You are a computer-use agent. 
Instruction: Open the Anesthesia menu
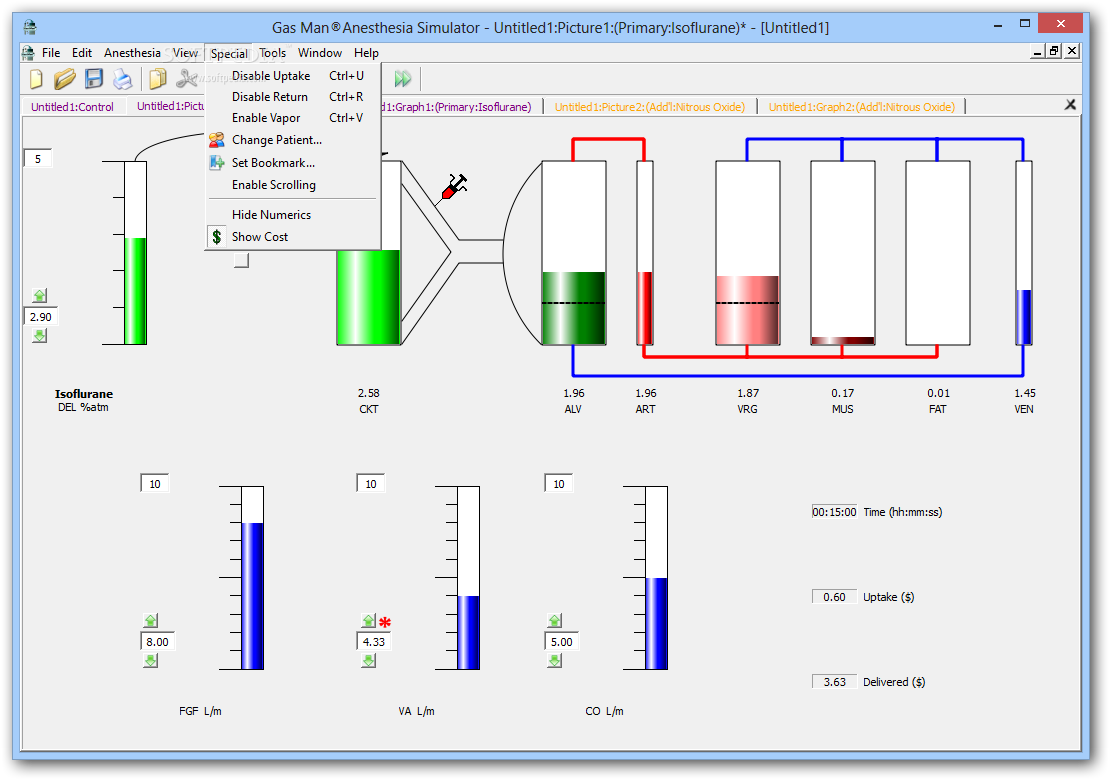tap(132, 53)
